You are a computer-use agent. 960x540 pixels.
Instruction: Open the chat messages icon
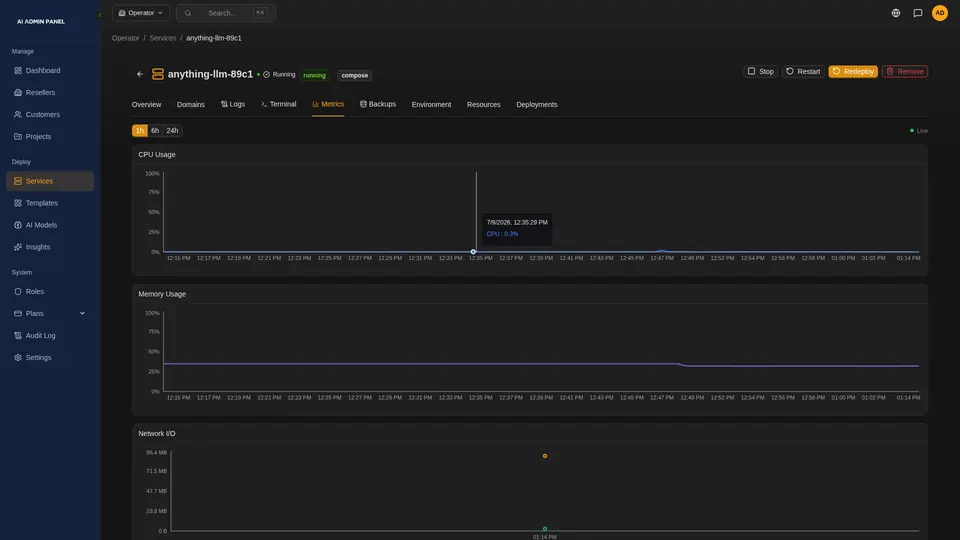[x=918, y=13]
